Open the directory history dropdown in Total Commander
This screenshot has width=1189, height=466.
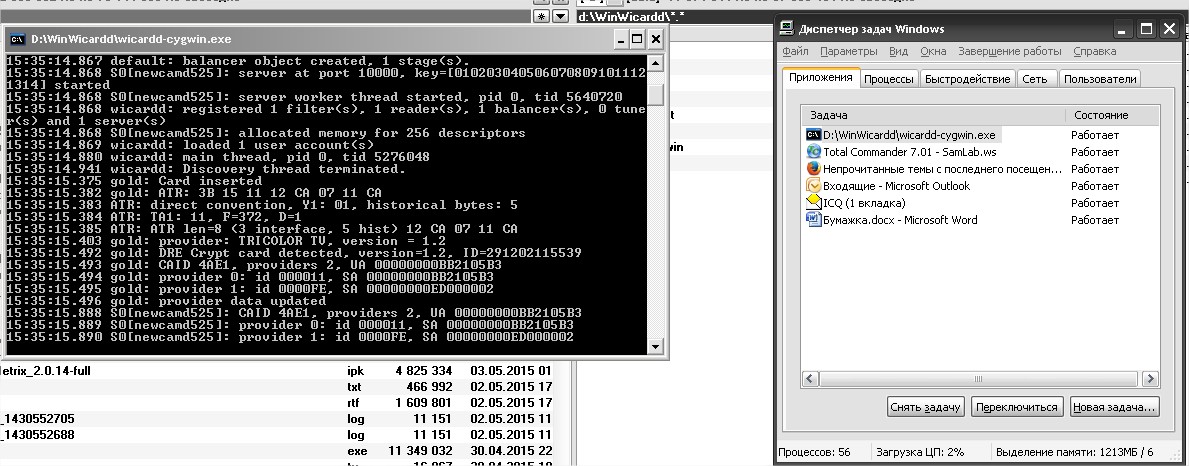point(560,16)
